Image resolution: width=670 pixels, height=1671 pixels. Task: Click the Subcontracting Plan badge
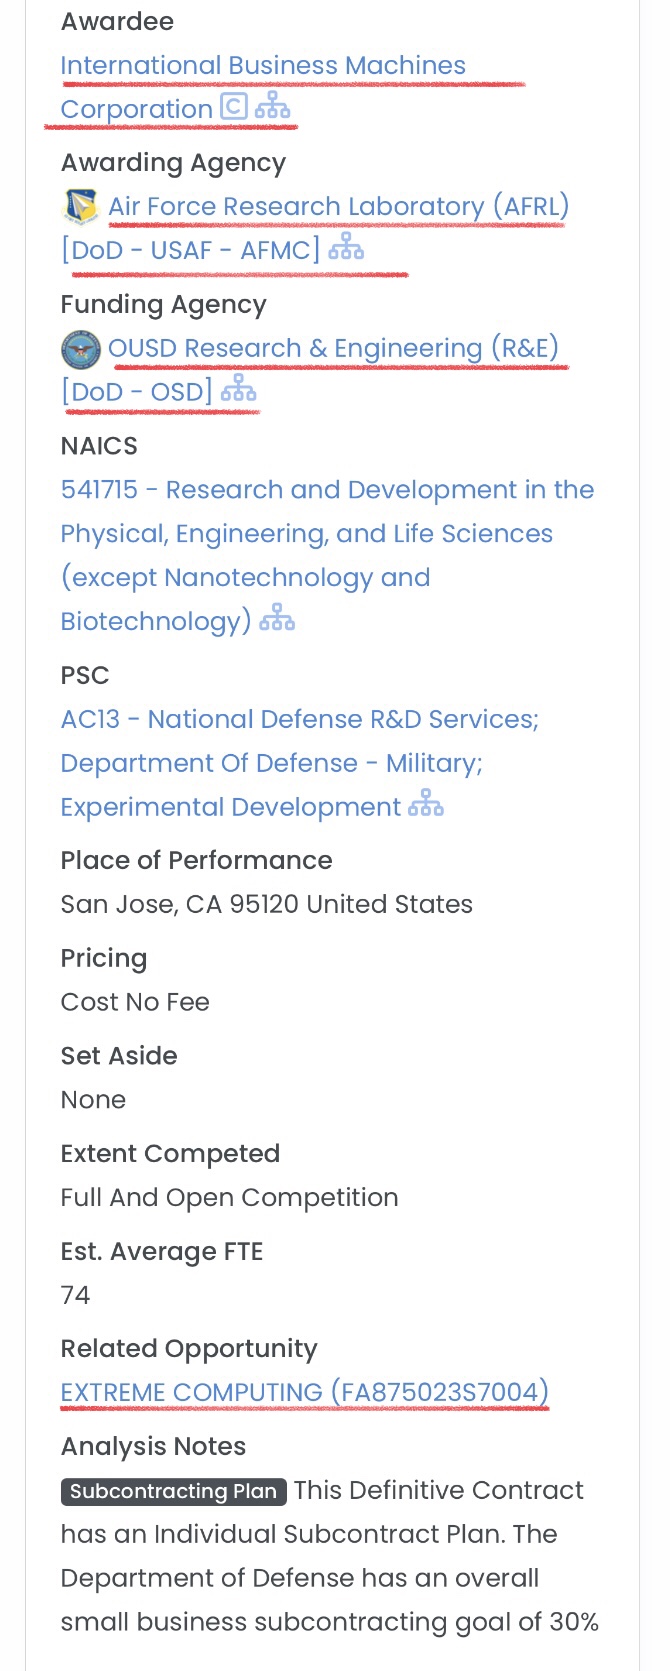[x=173, y=1492]
